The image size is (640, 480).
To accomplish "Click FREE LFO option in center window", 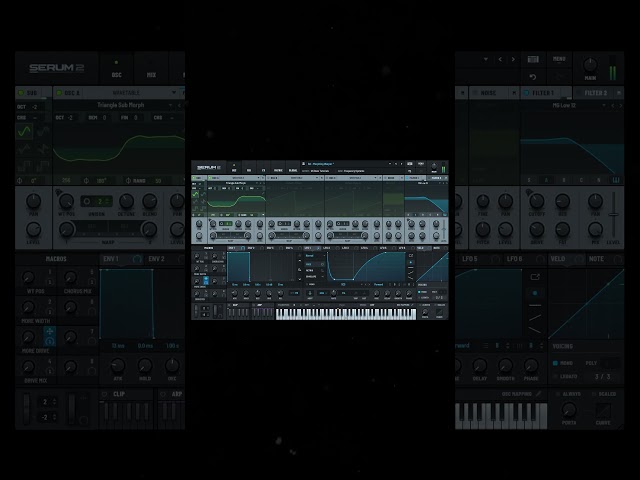I will [x=314, y=264].
